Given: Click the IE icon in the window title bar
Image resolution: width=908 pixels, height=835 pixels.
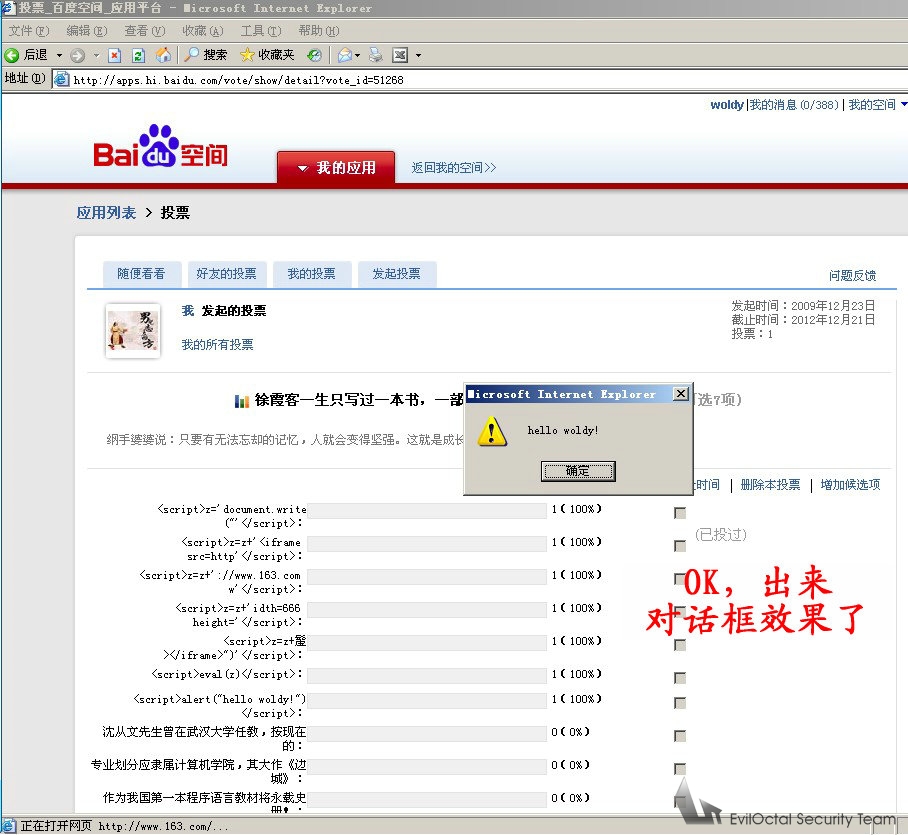Looking at the screenshot, I should (8, 8).
